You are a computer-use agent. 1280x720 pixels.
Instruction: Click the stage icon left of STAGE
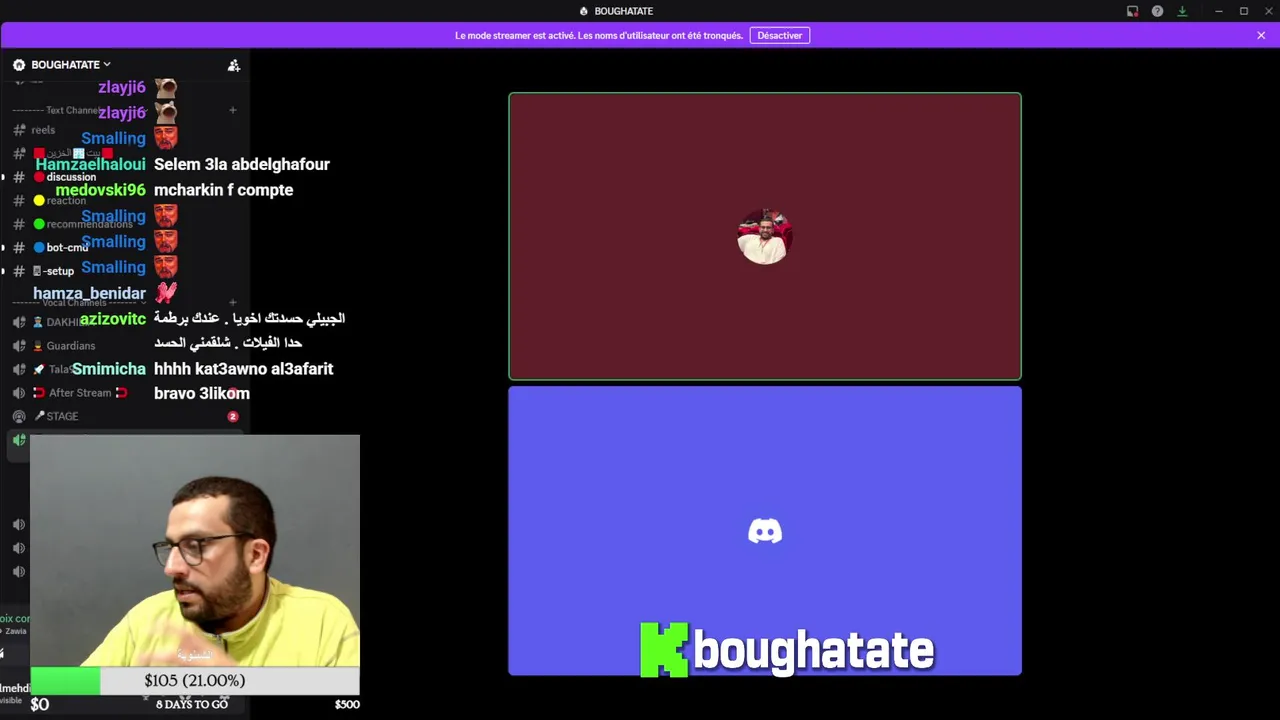click(x=18, y=416)
